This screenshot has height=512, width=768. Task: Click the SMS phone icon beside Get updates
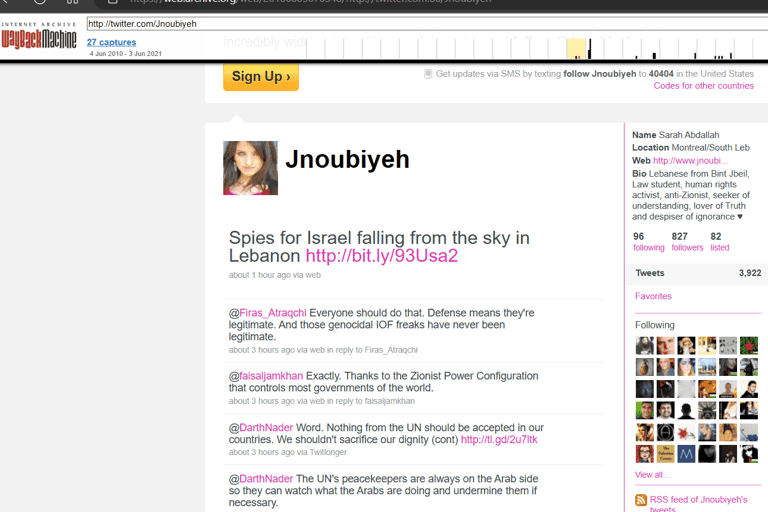point(428,74)
